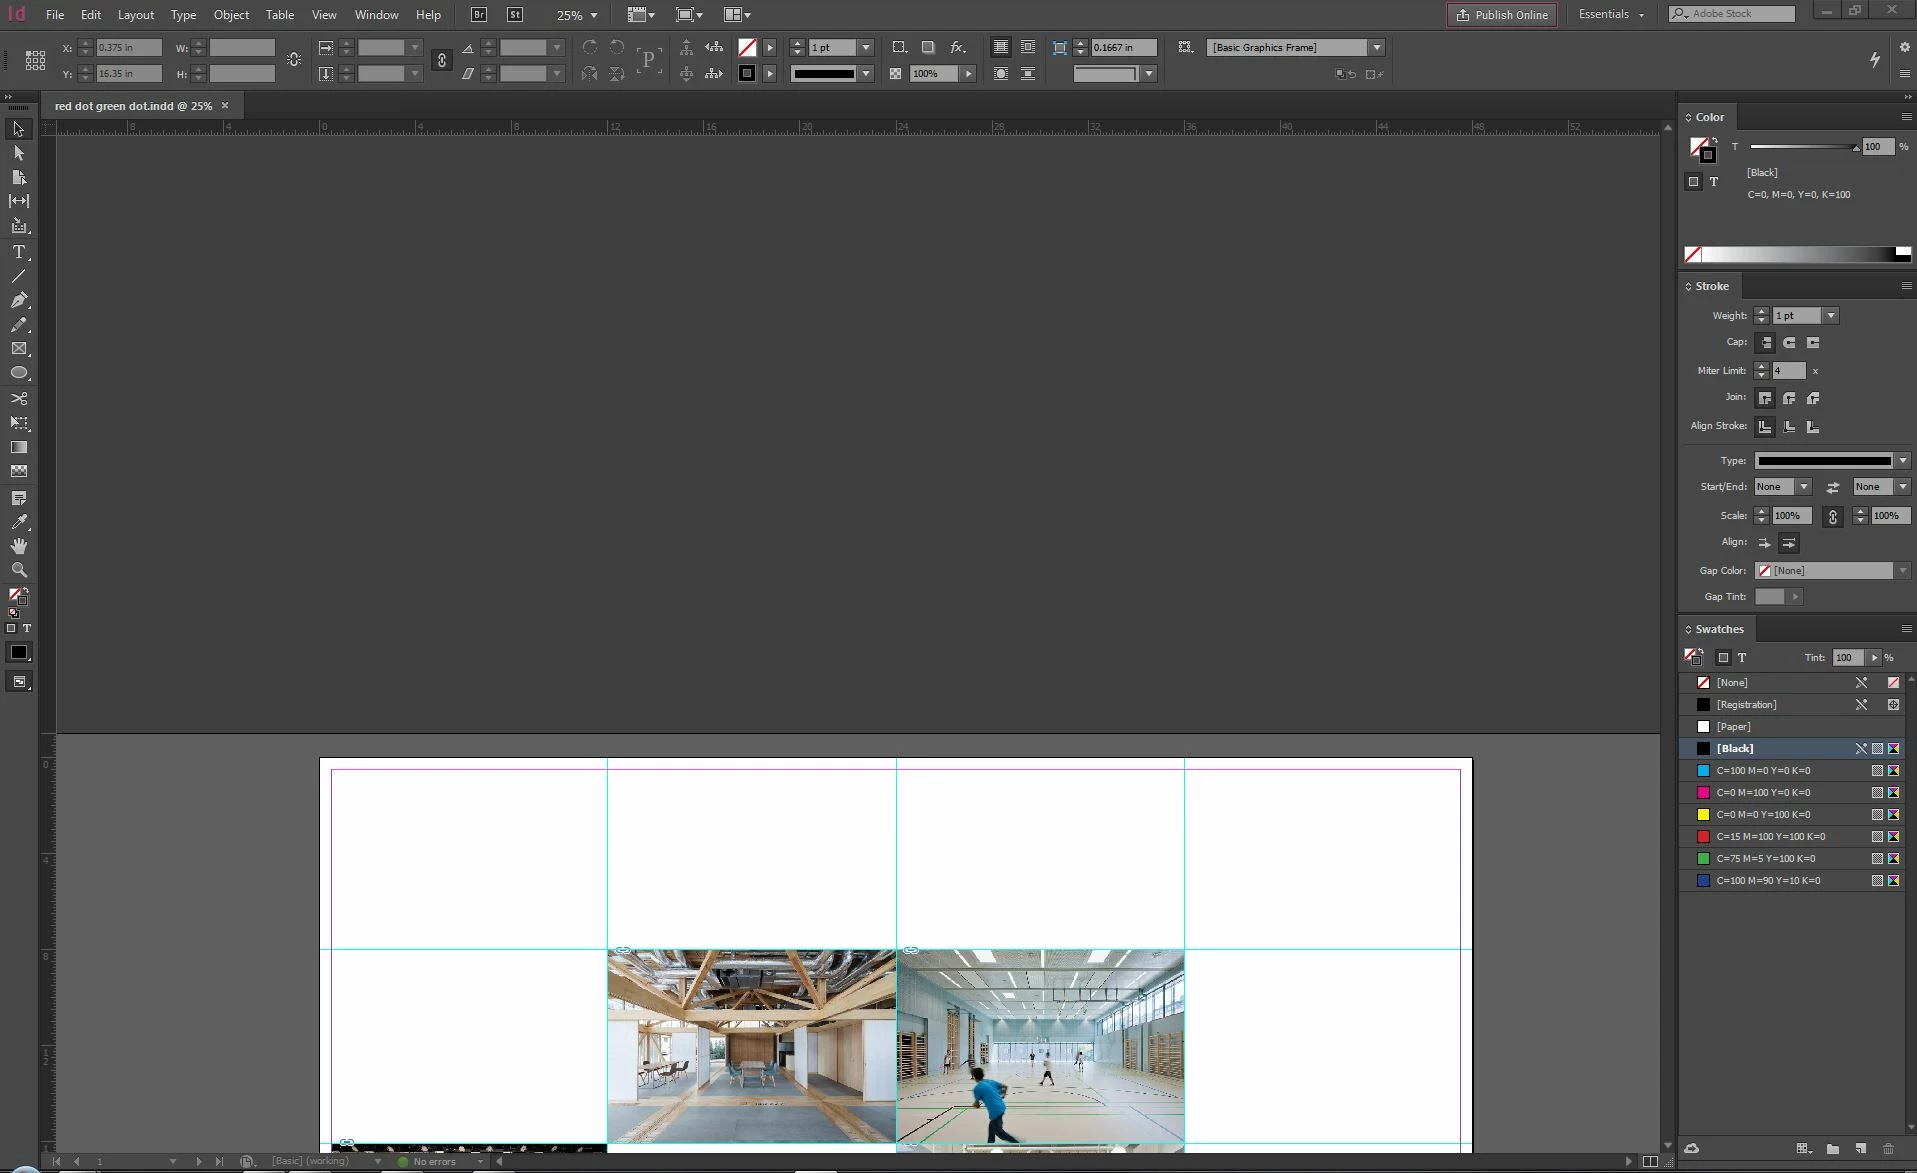Select the Pen tool
The width and height of the screenshot is (1917, 1173).
click(x=18, y=300)
